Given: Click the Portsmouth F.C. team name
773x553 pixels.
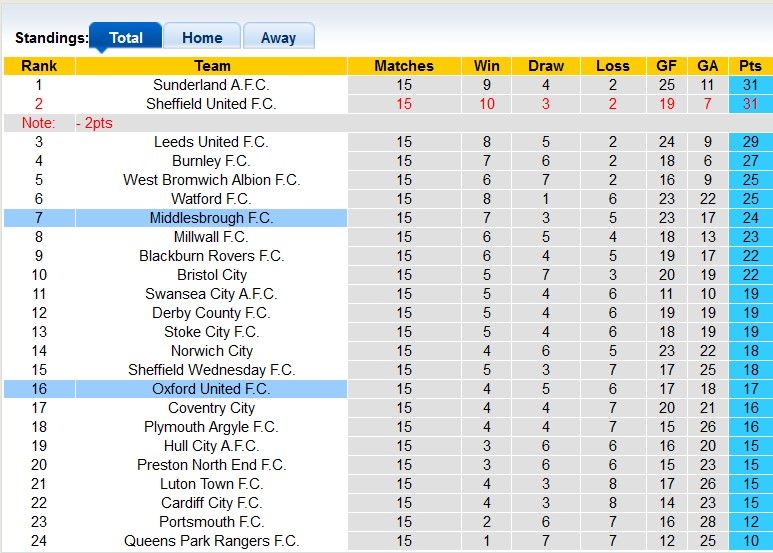Looking at the screenshot, I should [211, 522].
